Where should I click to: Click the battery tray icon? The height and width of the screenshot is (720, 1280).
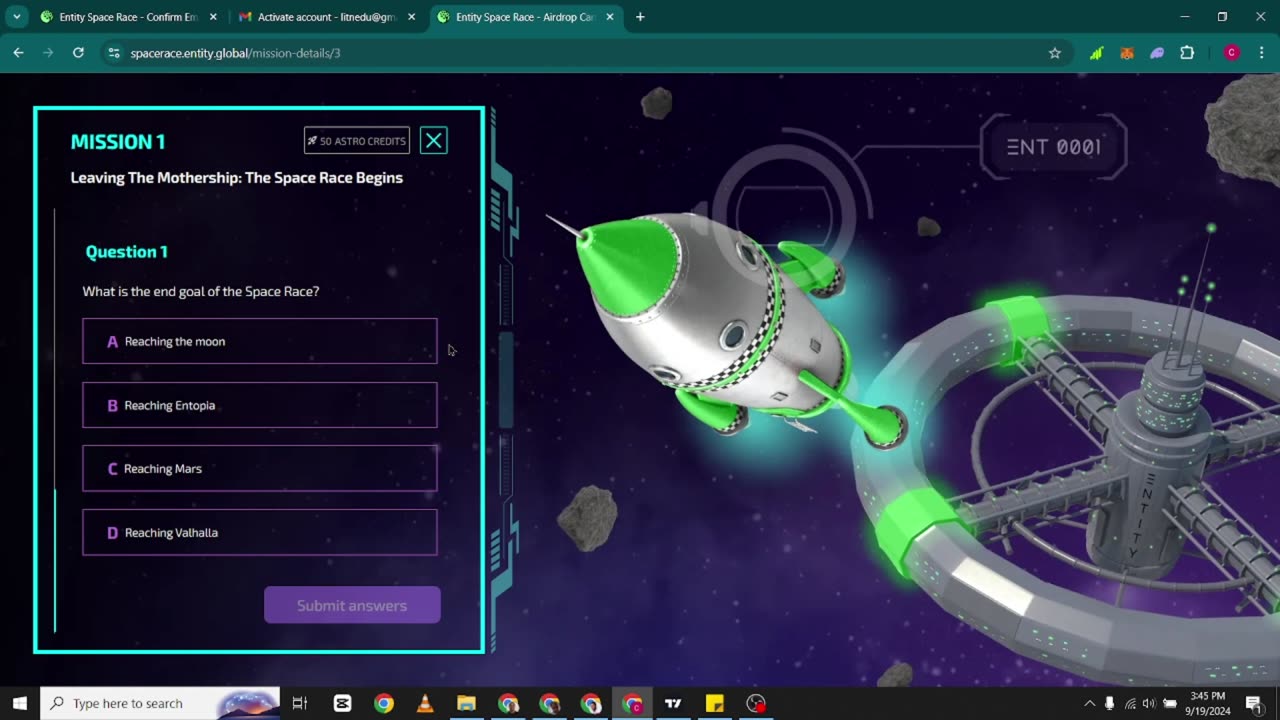[1169, 703]
